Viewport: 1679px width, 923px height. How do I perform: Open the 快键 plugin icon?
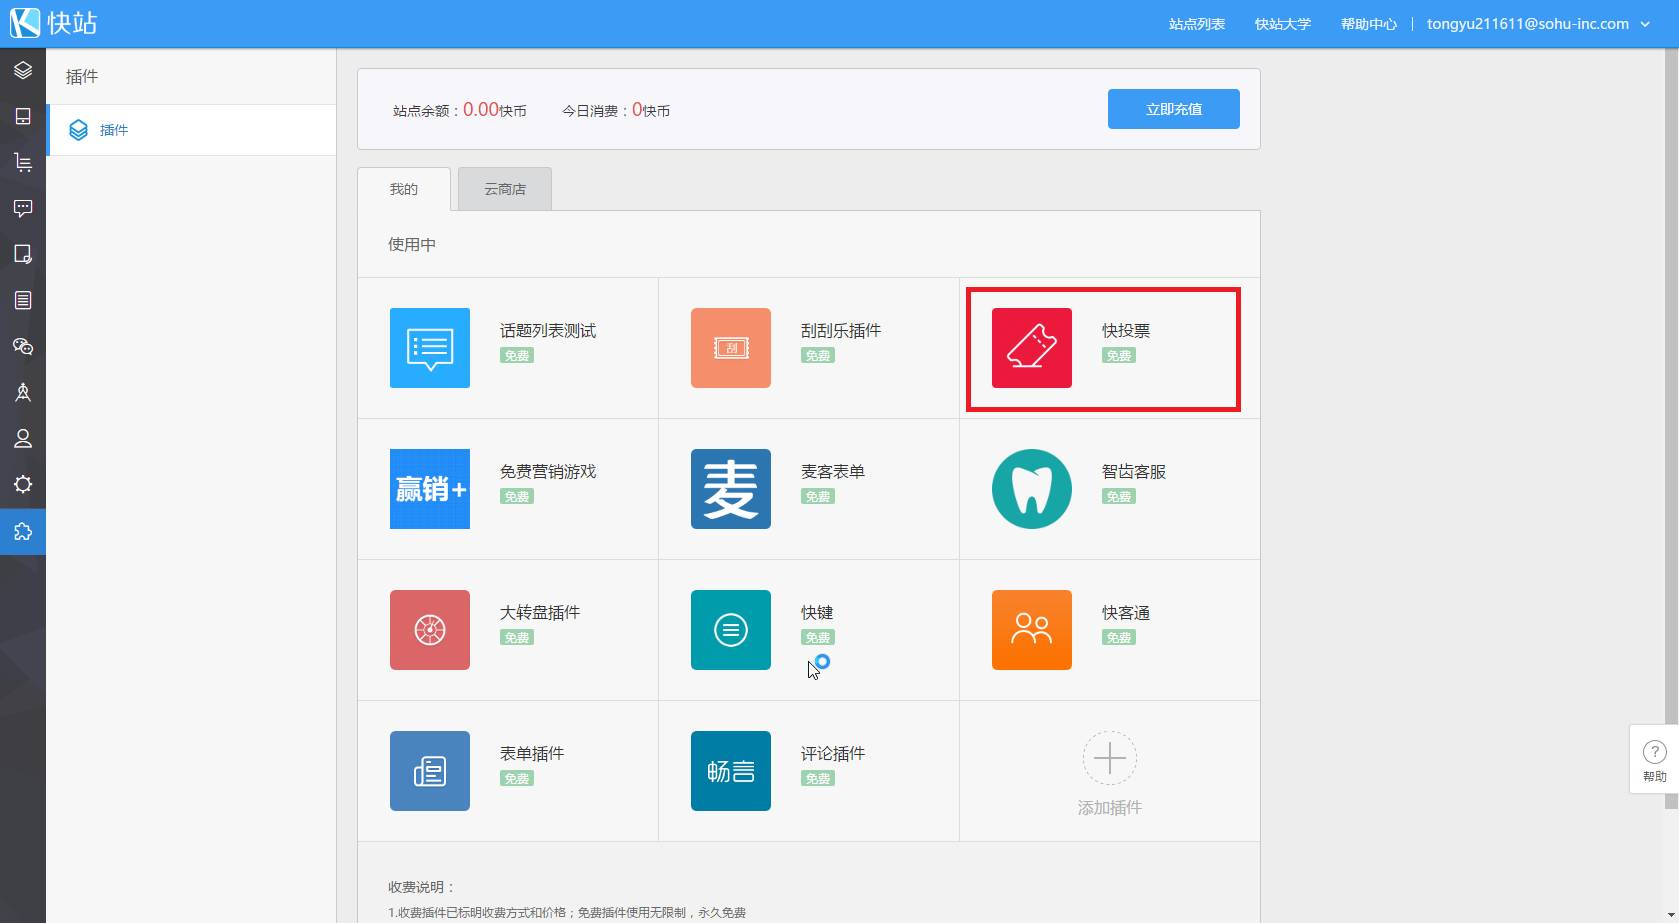[731, 630]
